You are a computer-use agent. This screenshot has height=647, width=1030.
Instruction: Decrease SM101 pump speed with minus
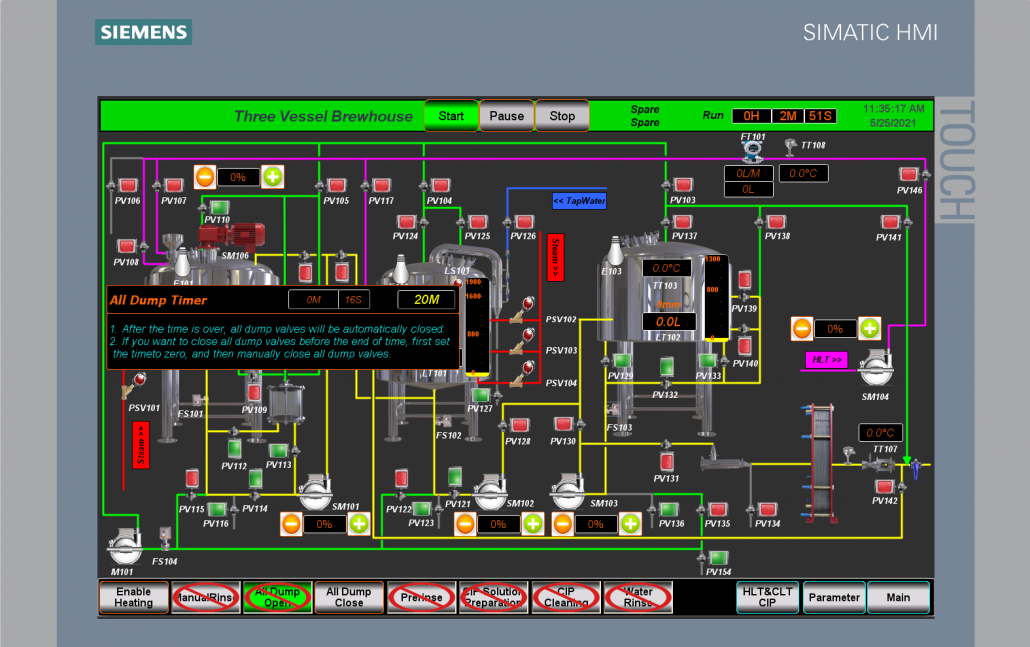coord(291,524)
